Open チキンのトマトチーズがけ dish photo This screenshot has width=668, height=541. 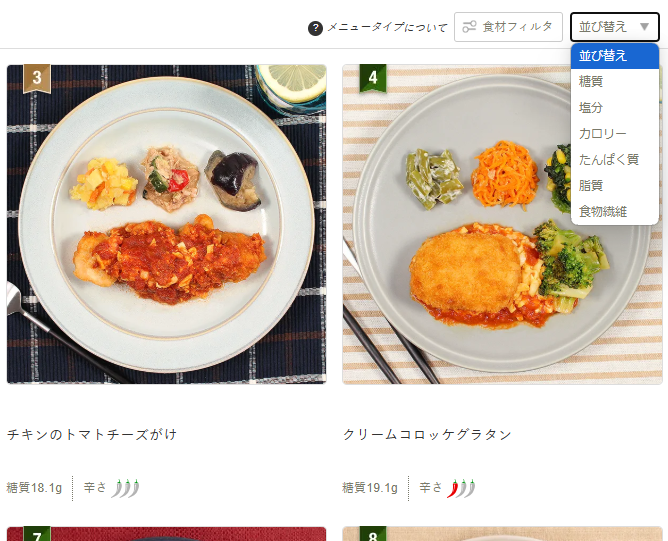point(167,224)
